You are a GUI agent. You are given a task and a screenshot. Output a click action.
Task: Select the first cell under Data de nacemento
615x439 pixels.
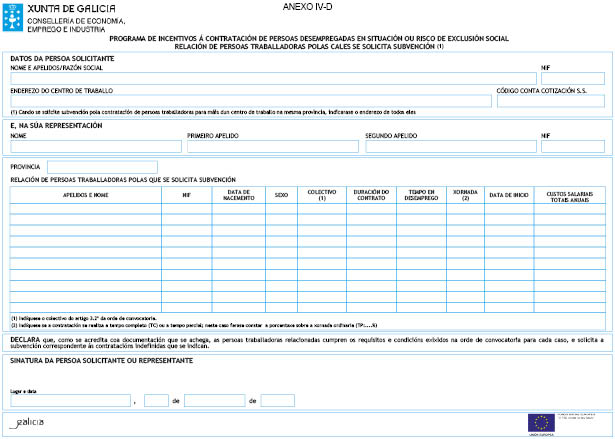click(x=238, y=209)
